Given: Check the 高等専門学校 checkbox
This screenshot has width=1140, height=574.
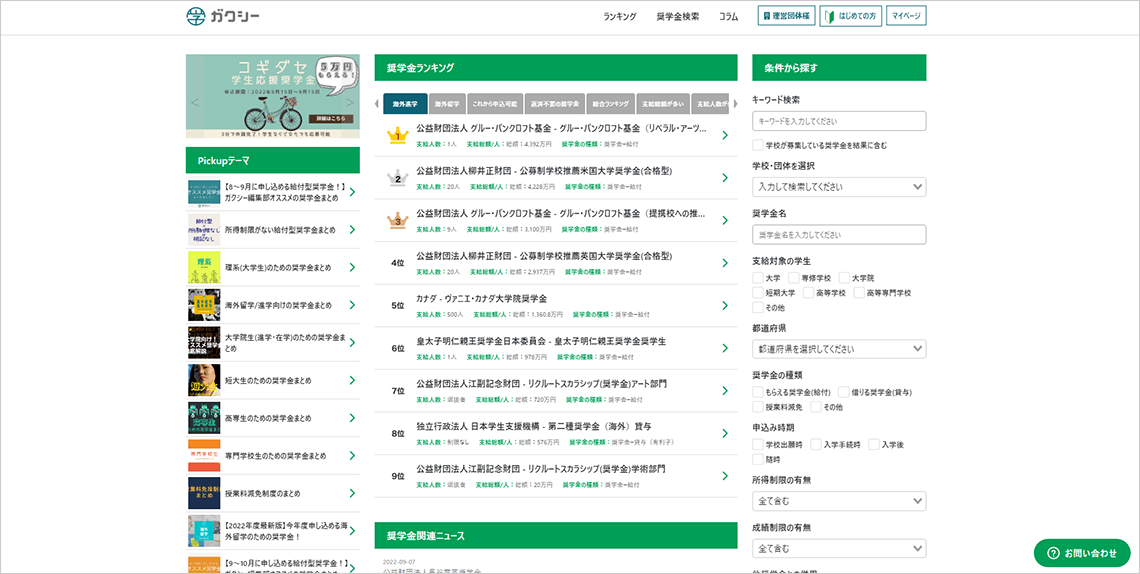Looking at the screenshot, I should click(859, 293).
